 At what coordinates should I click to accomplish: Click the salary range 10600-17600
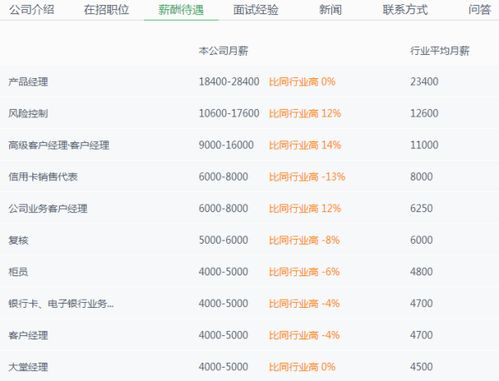pyautogui.click(x=229, y=113)
